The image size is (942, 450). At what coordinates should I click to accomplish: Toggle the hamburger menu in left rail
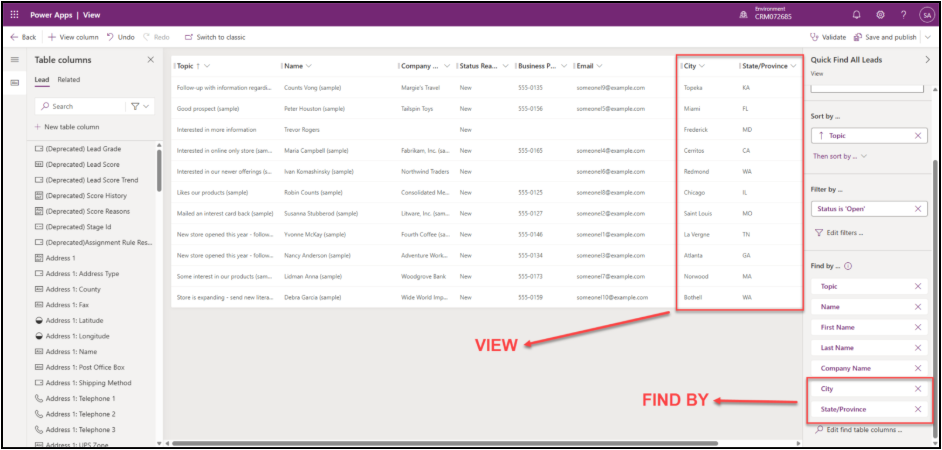(14, 60)
